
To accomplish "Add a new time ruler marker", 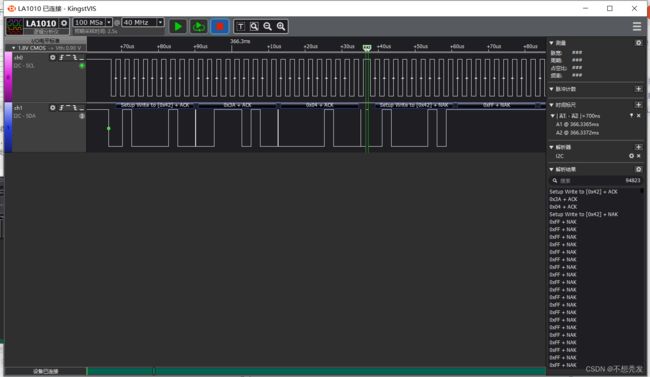I will [638, 105].
